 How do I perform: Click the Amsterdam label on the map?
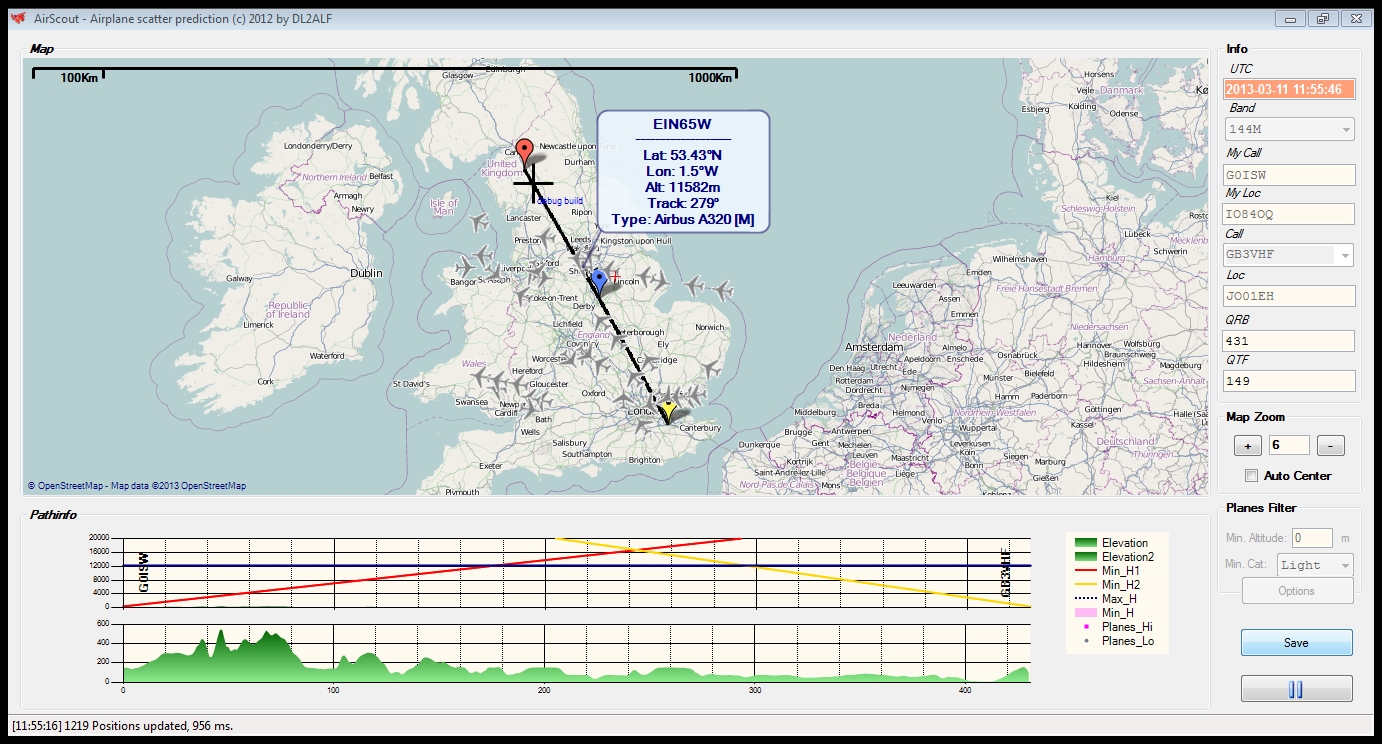pos(872,347)
